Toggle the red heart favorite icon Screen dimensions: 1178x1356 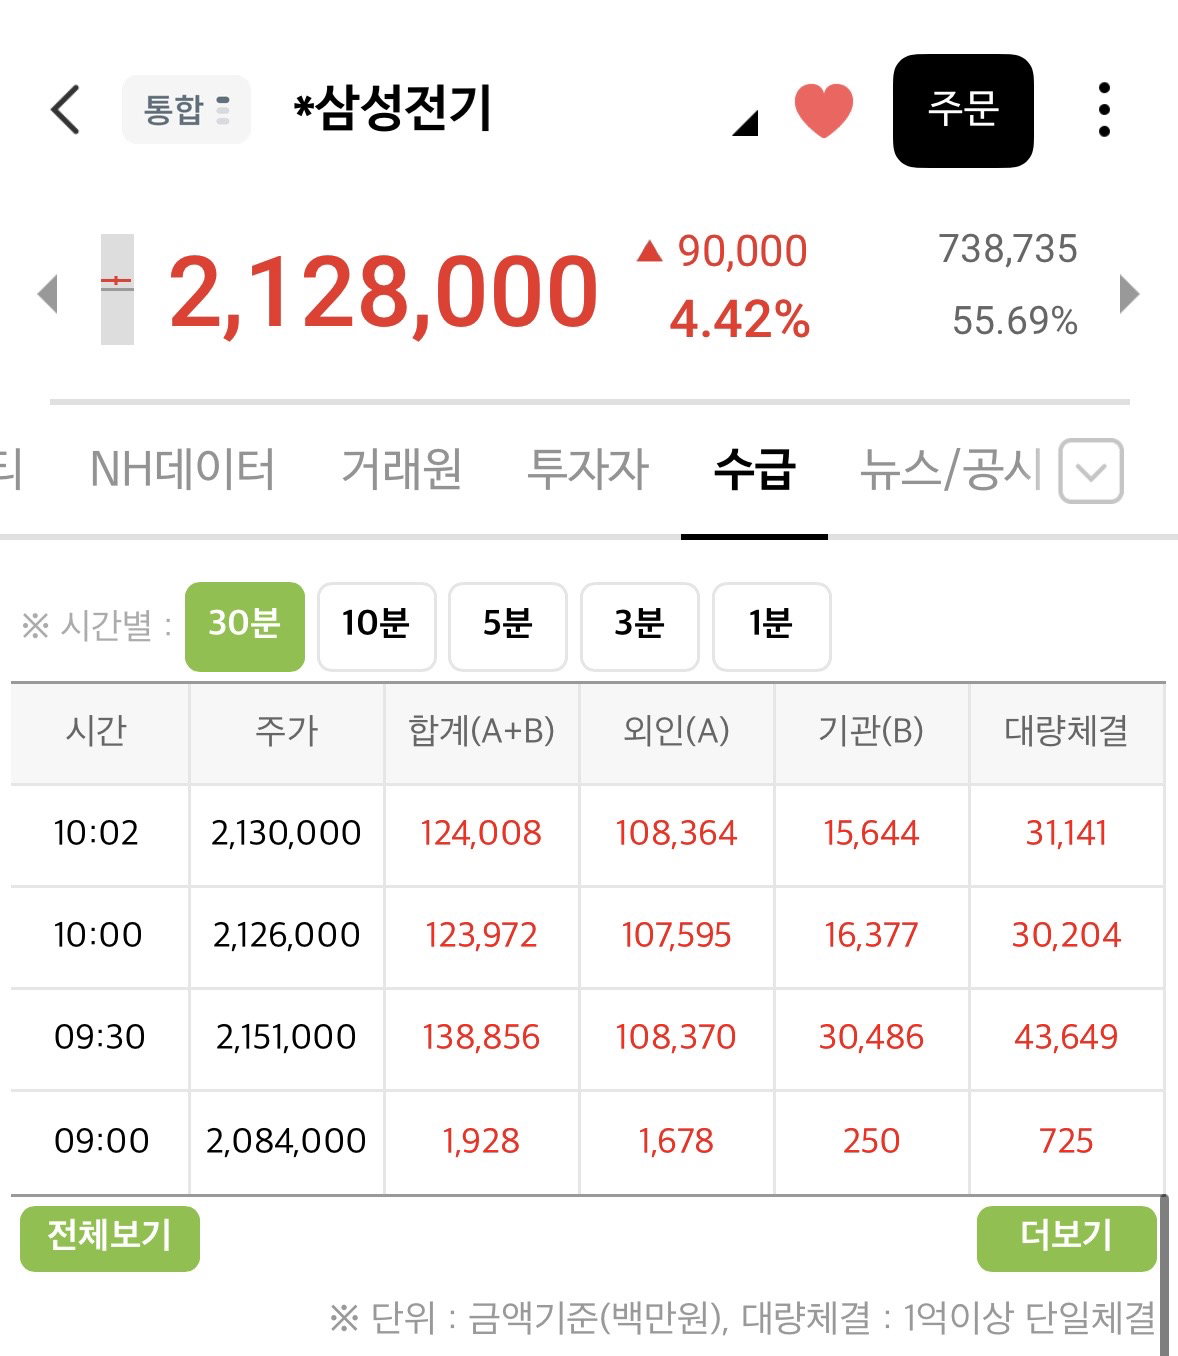coord(823,110)
